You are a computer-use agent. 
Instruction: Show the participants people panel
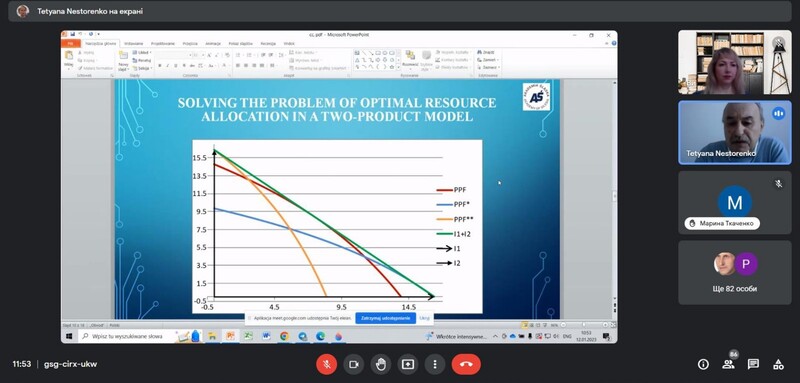pyautogui.click(x=728, y=364)
